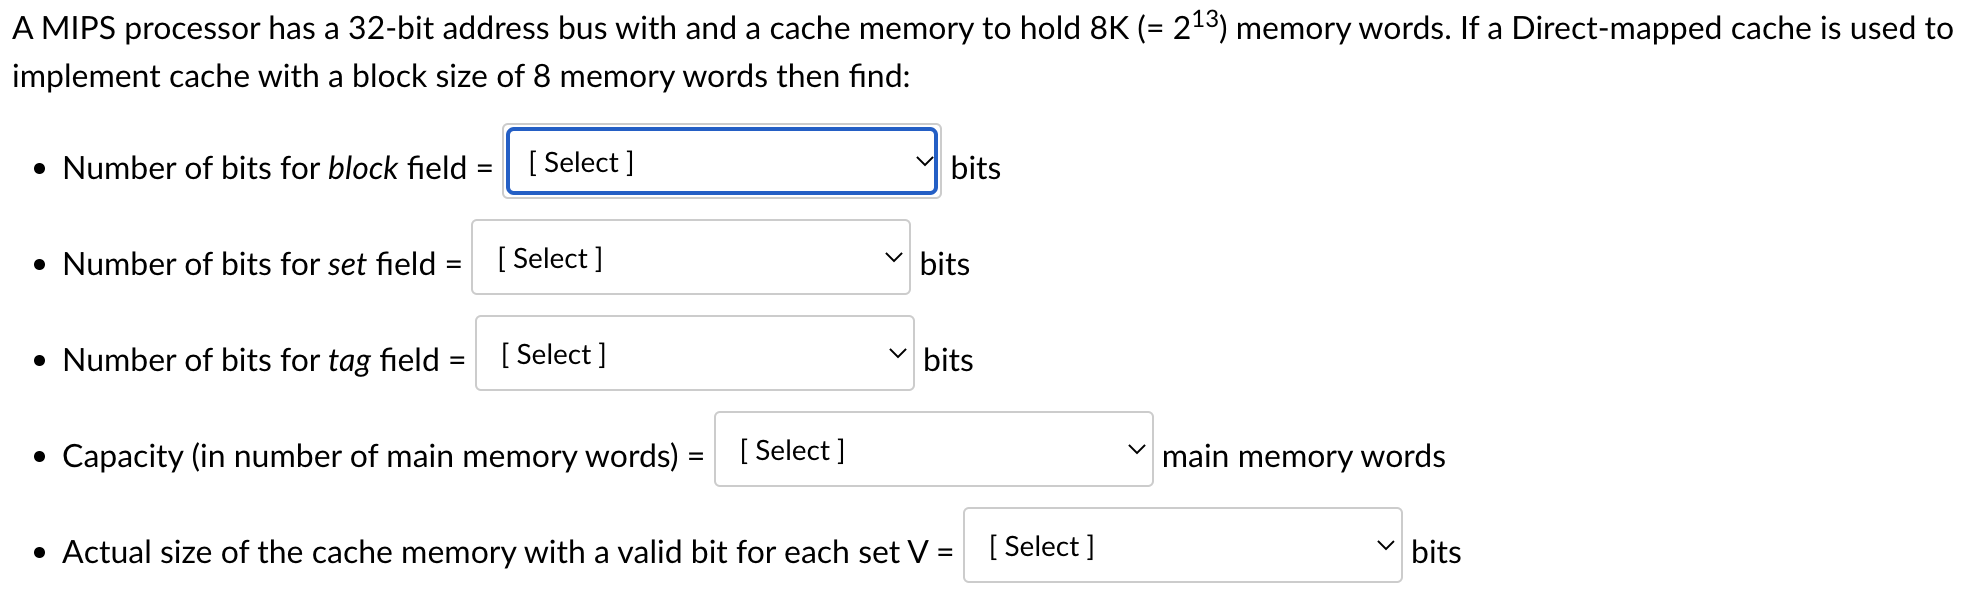1968x608 pixels.
Task: Select the currently focused block field dropdown
Action: (x=720, y=163)
